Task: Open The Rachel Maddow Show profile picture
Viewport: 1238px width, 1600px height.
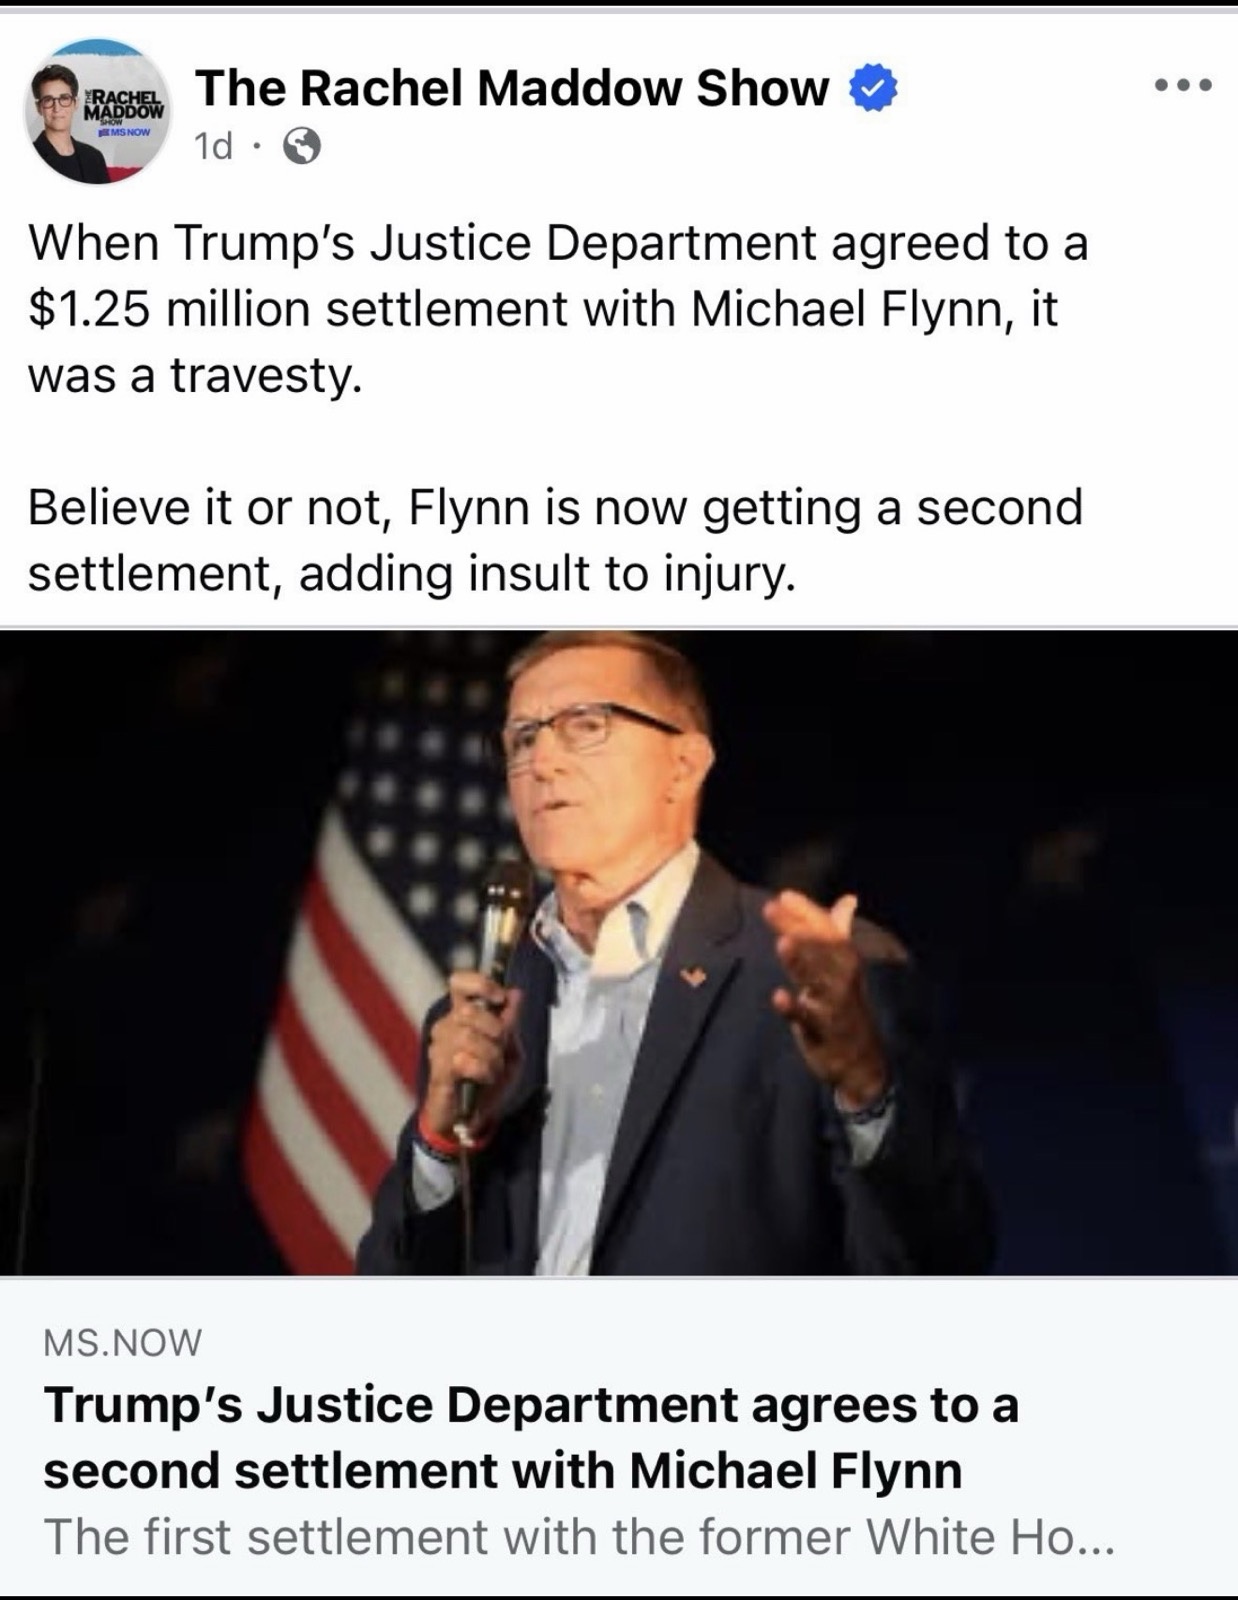Action: tap(98, 112)
